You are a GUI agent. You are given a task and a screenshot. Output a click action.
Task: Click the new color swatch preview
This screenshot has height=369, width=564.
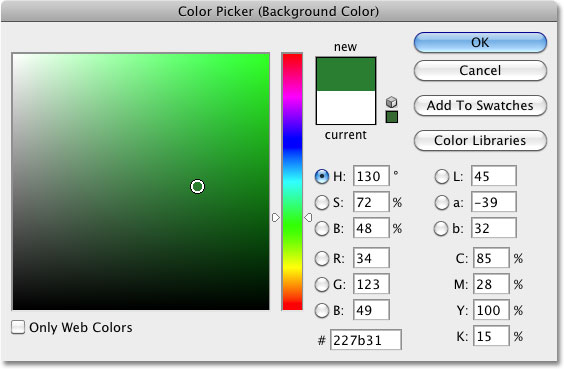[346, 74]
